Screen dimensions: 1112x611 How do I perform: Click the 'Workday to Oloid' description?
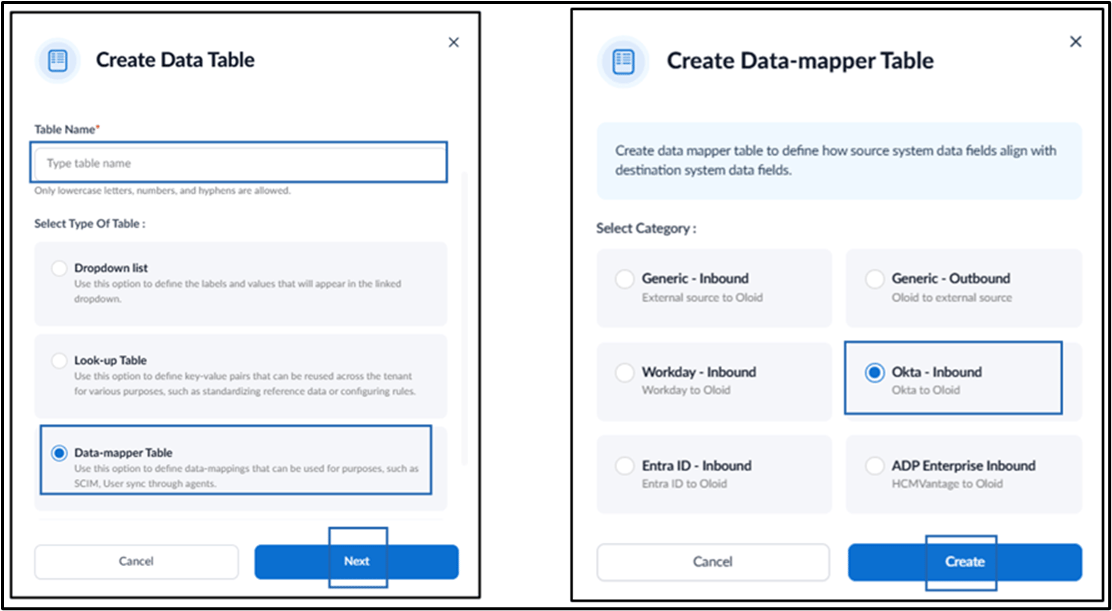pos(686,391)
